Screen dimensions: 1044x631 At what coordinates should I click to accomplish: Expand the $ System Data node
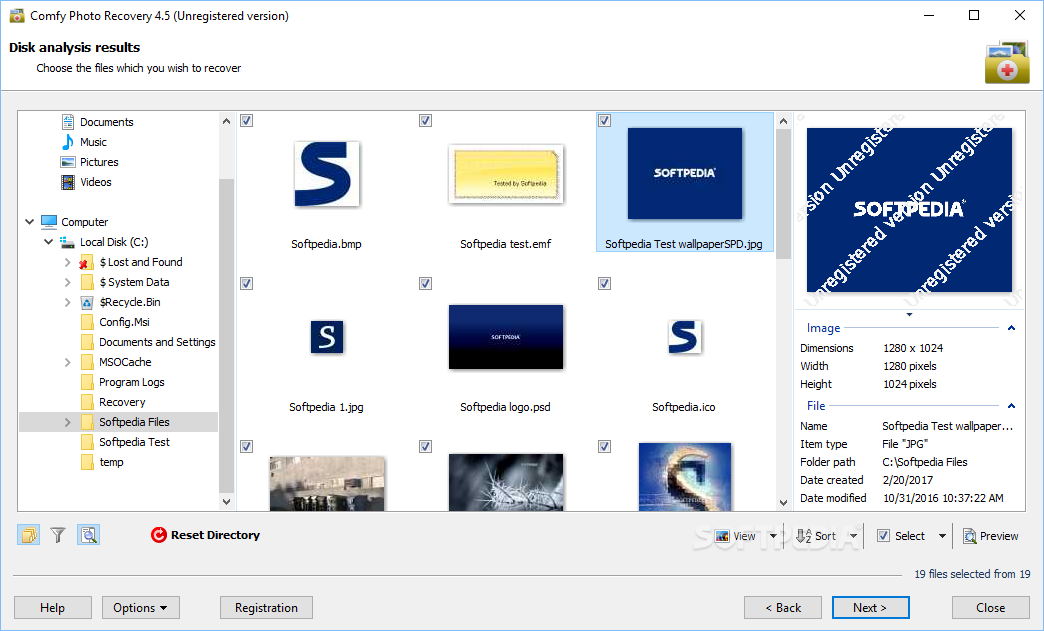67,282
